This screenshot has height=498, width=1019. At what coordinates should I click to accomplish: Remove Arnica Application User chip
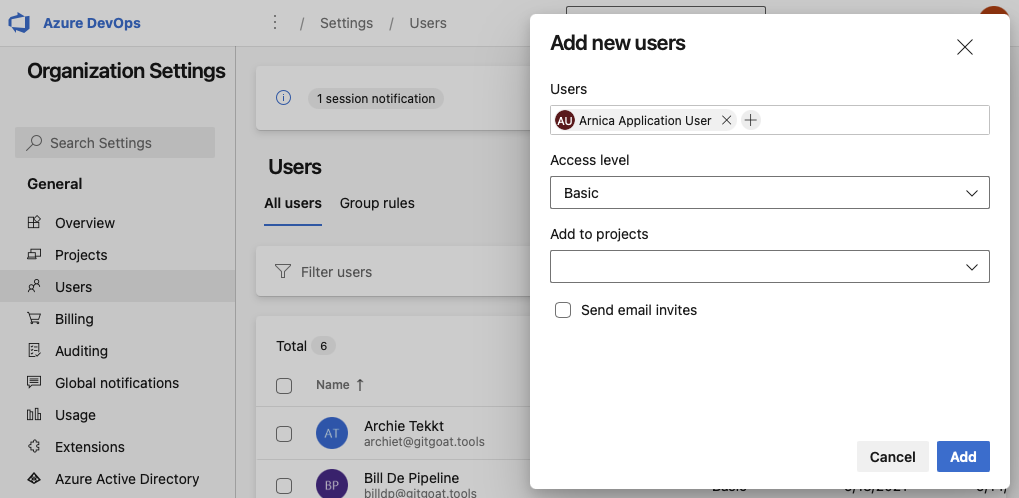727,120
